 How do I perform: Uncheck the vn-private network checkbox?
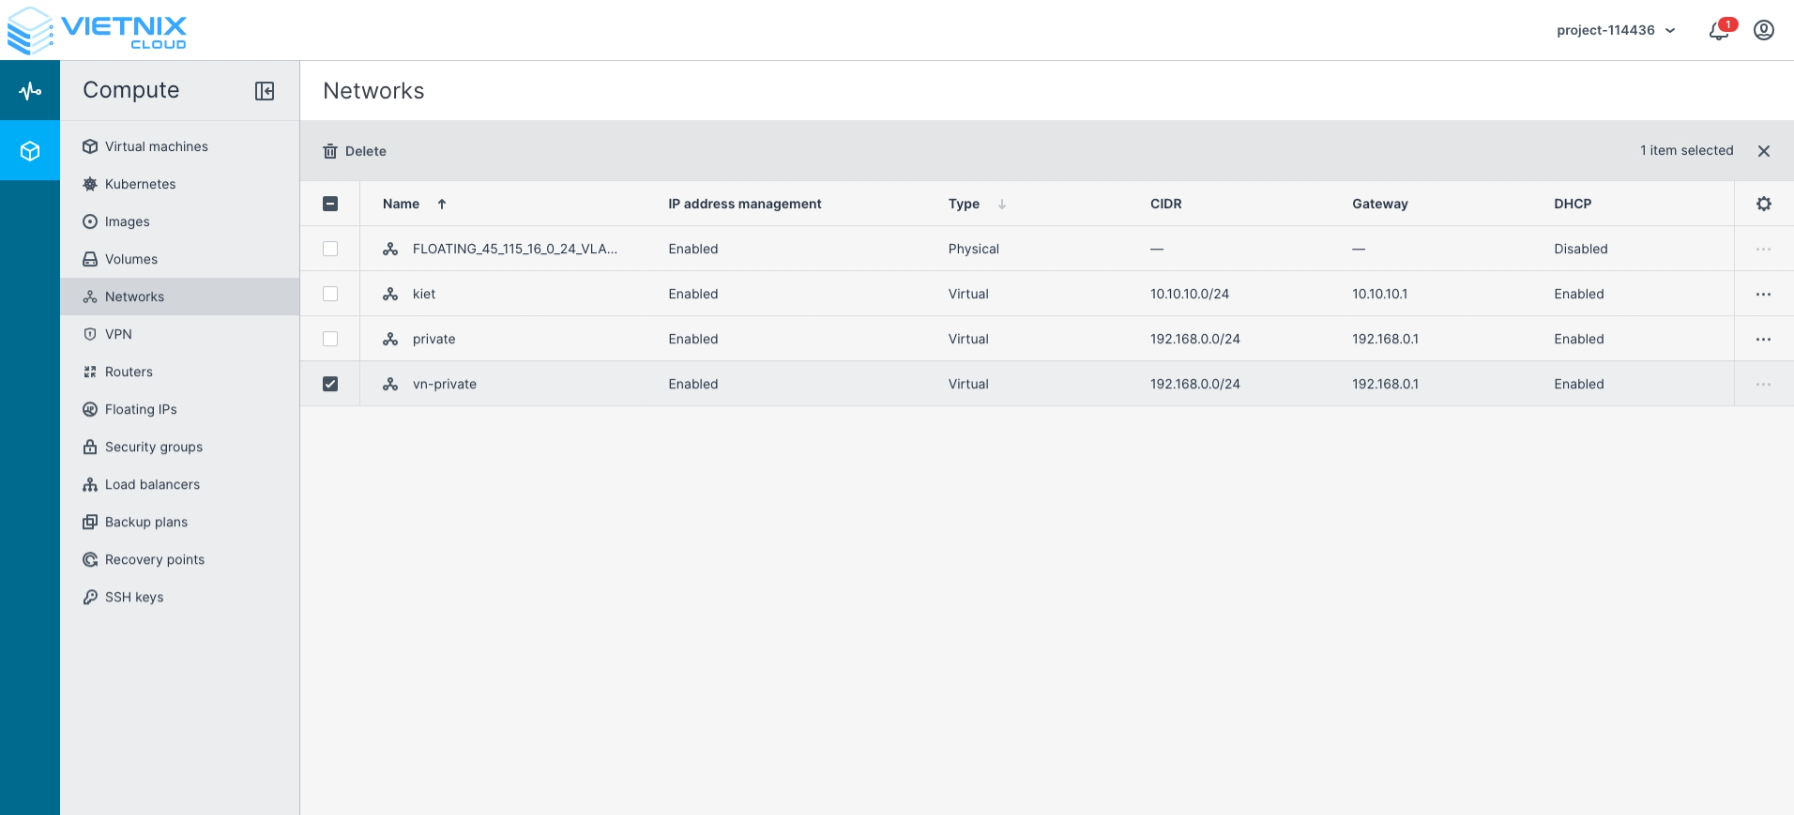tap(330, 384)
